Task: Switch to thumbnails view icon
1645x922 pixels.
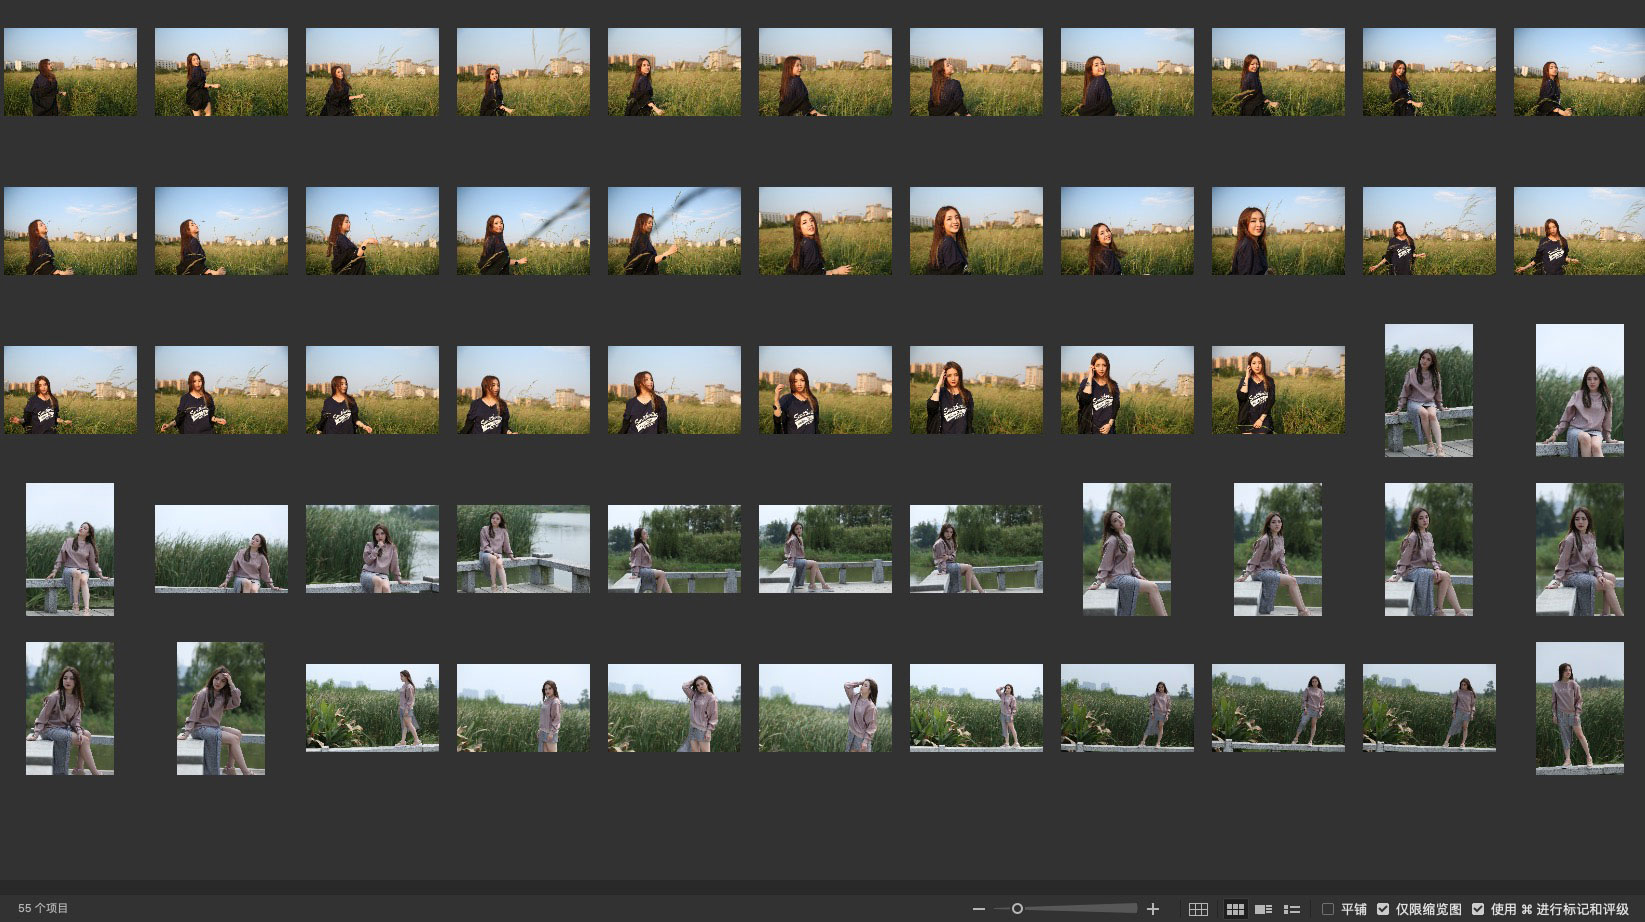Action: click(1235, 909)
